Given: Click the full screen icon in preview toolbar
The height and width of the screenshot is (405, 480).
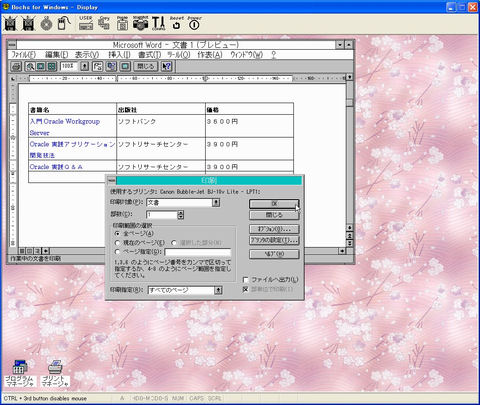Looking at the screenshot, I should click(125, 66).
